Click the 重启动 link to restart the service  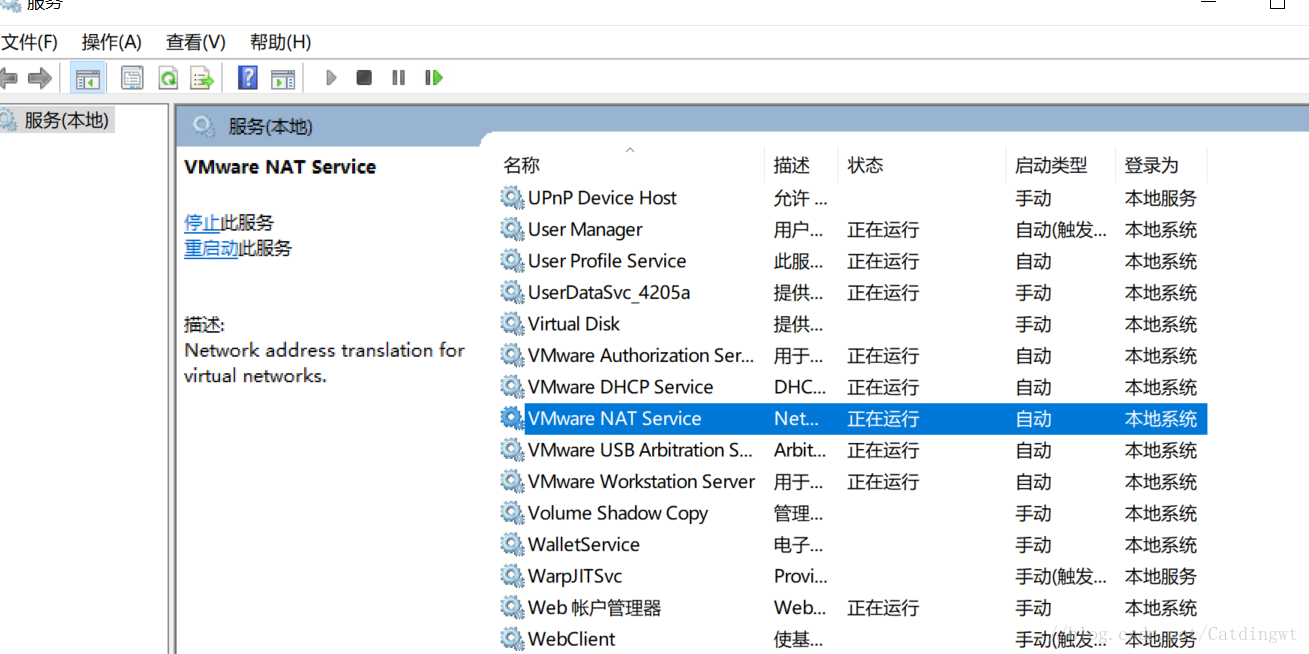(211, 248)
